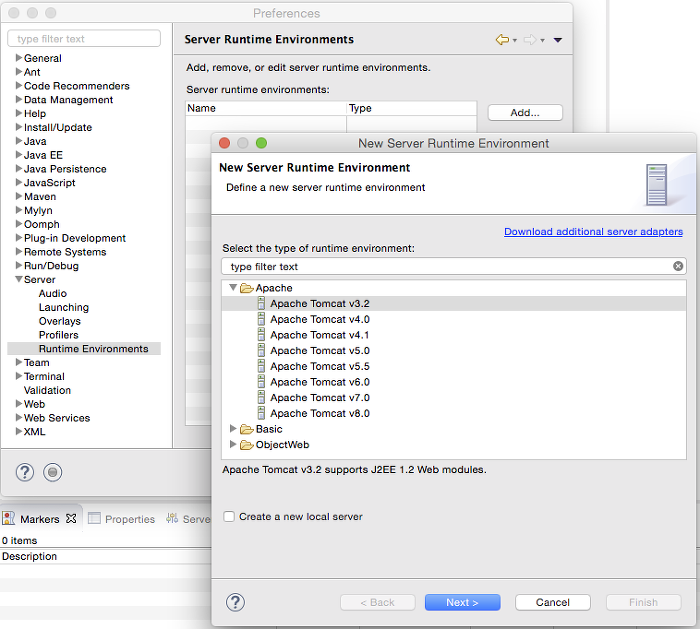Viewport: 700px width, 629px height.
Task: Select Runtime Environments under Server
Action: [93, 349]
